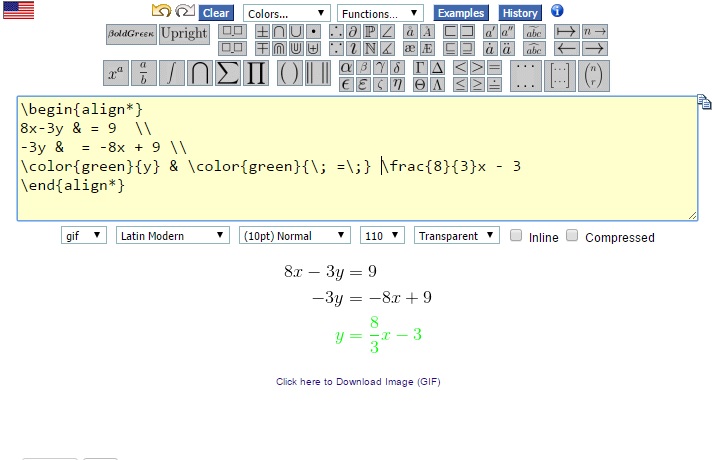Insert a fraction a over b
This screenshot has height=460, width=712.
click(143, 73)
